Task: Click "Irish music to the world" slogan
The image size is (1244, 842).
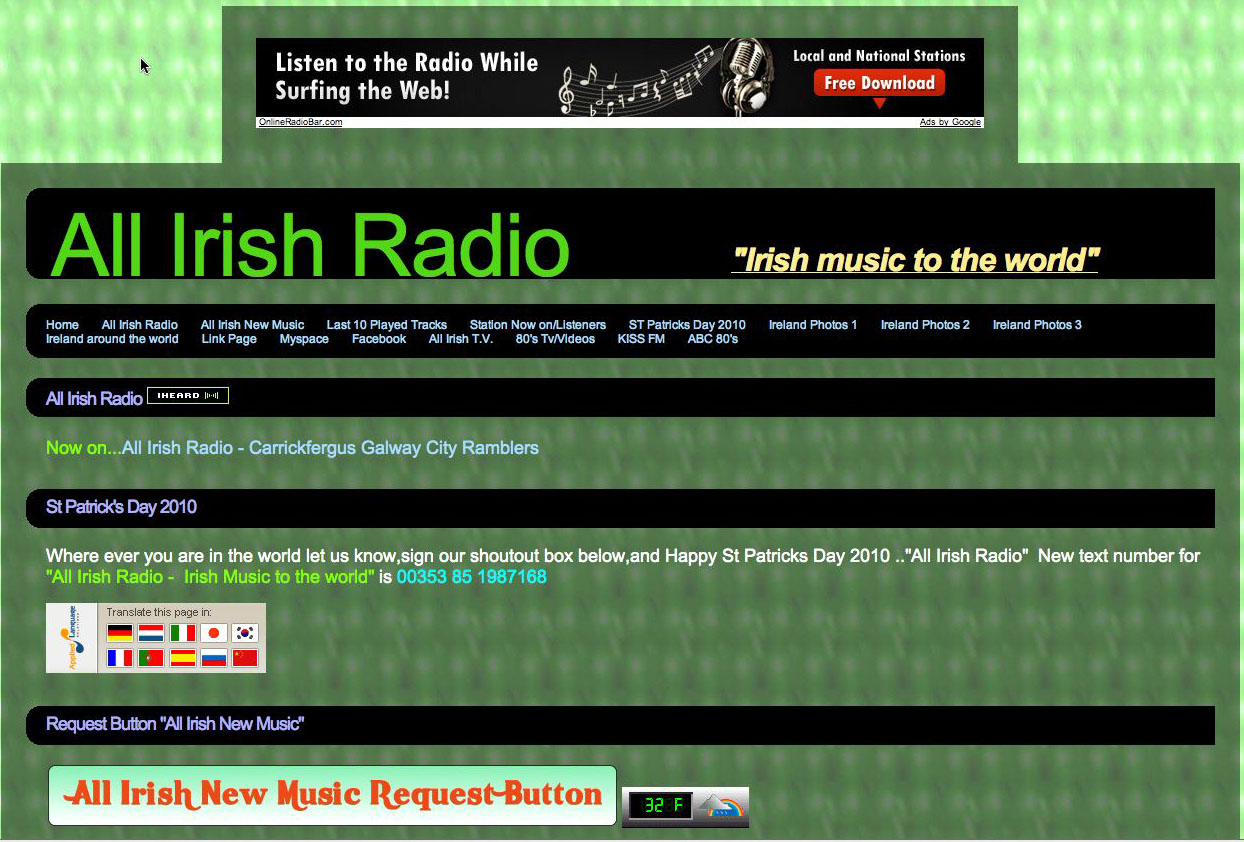Action: [x=915, y=260]
